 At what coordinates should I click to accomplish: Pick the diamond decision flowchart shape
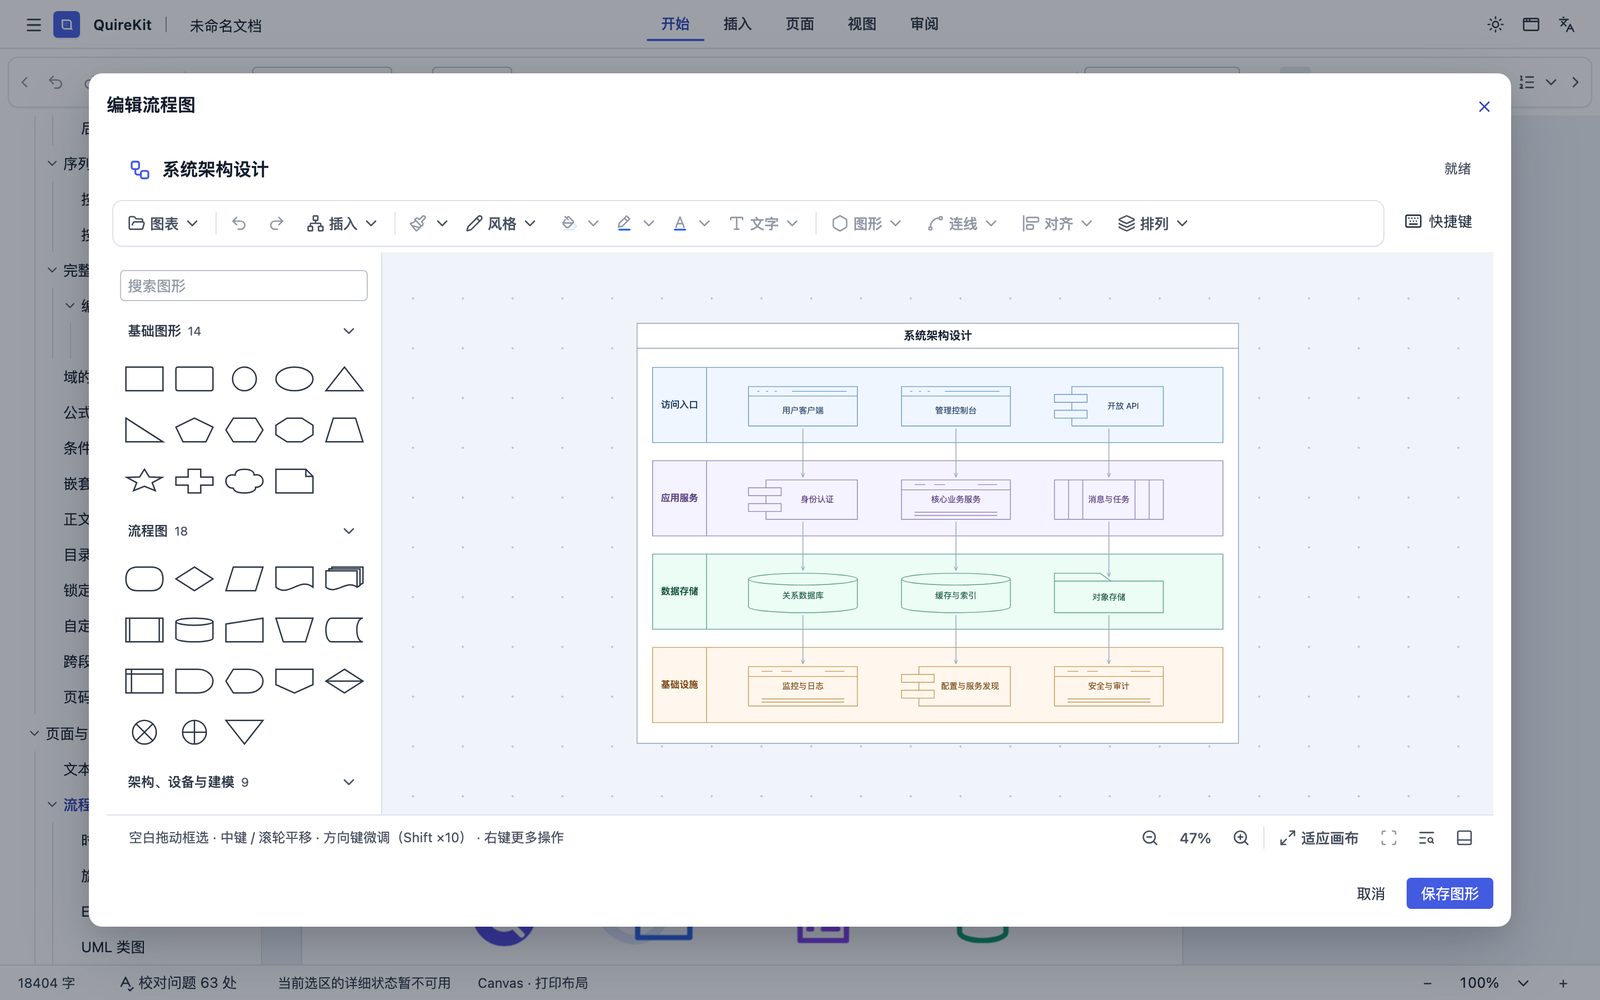pos(194,579)
